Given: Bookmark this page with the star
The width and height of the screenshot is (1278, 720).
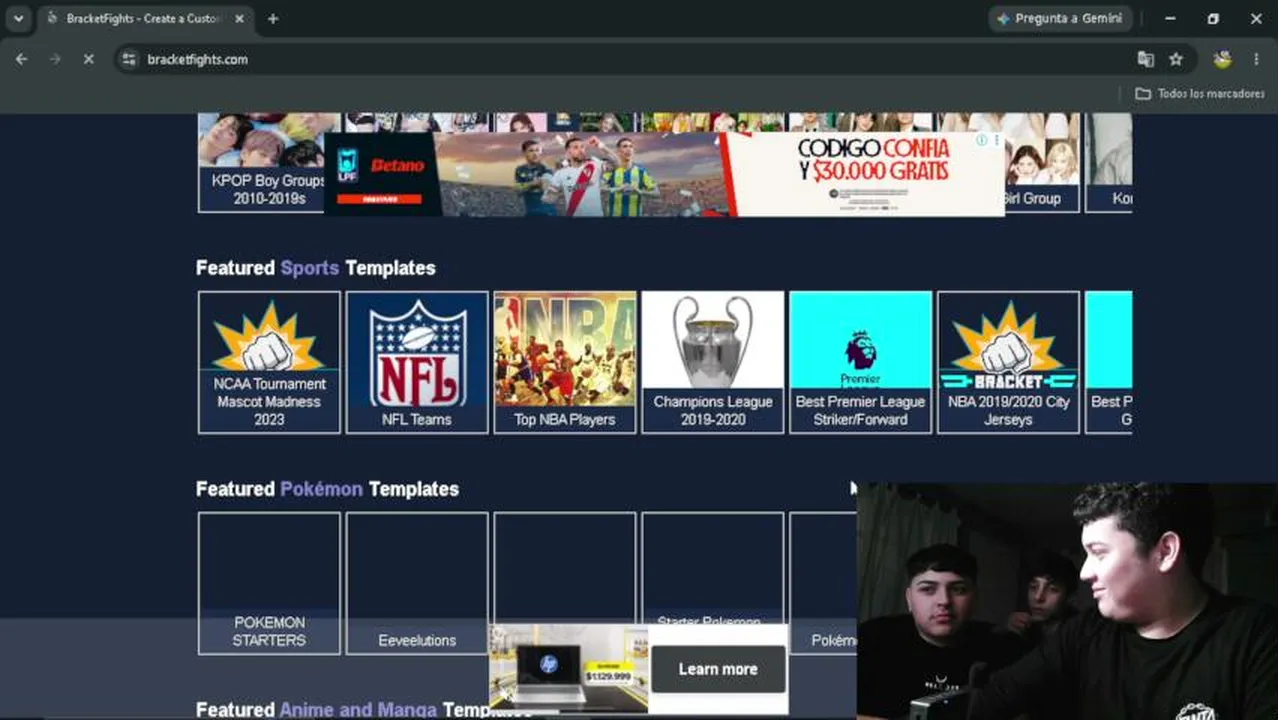Looking at the screenshot, I should 1176,59.
